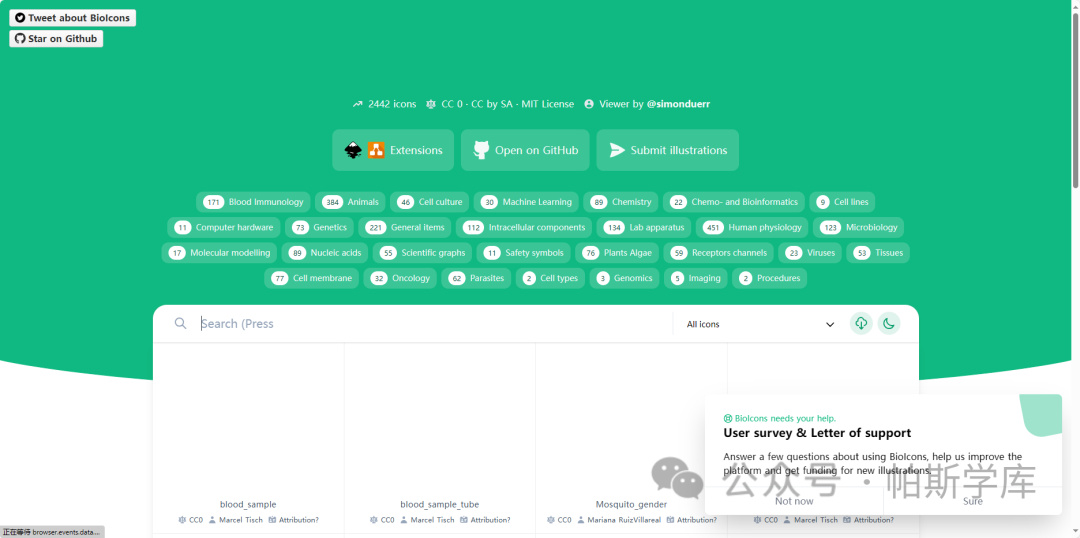Select the Safety symbols category
This screenshot has height=538, width=1080.
(523, 253)
